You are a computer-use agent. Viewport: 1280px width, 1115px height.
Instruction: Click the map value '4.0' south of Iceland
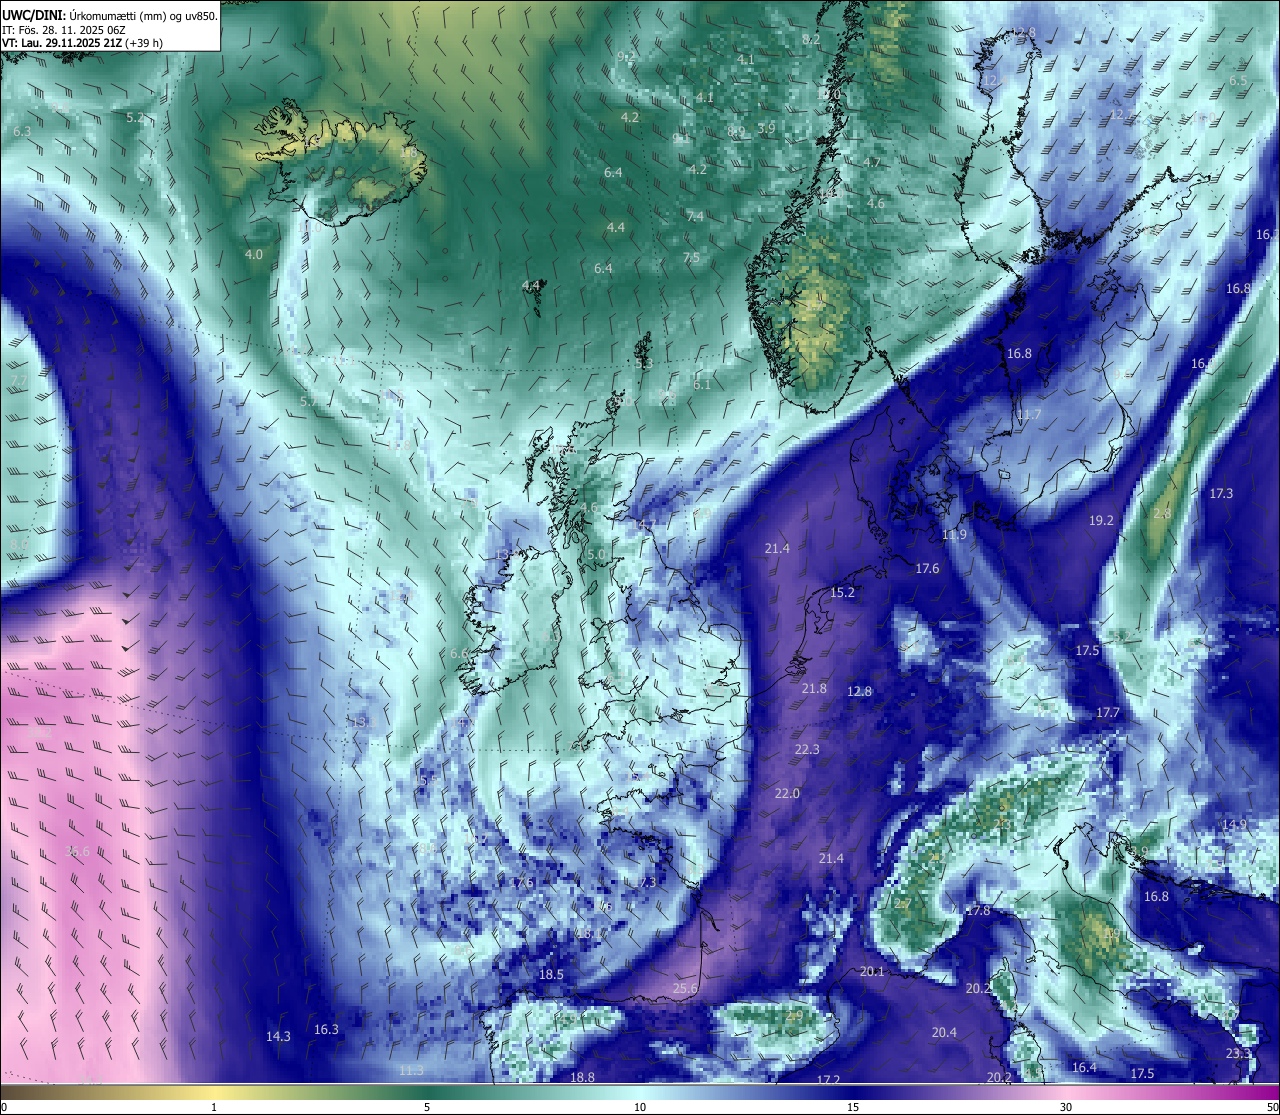(254, 254)
